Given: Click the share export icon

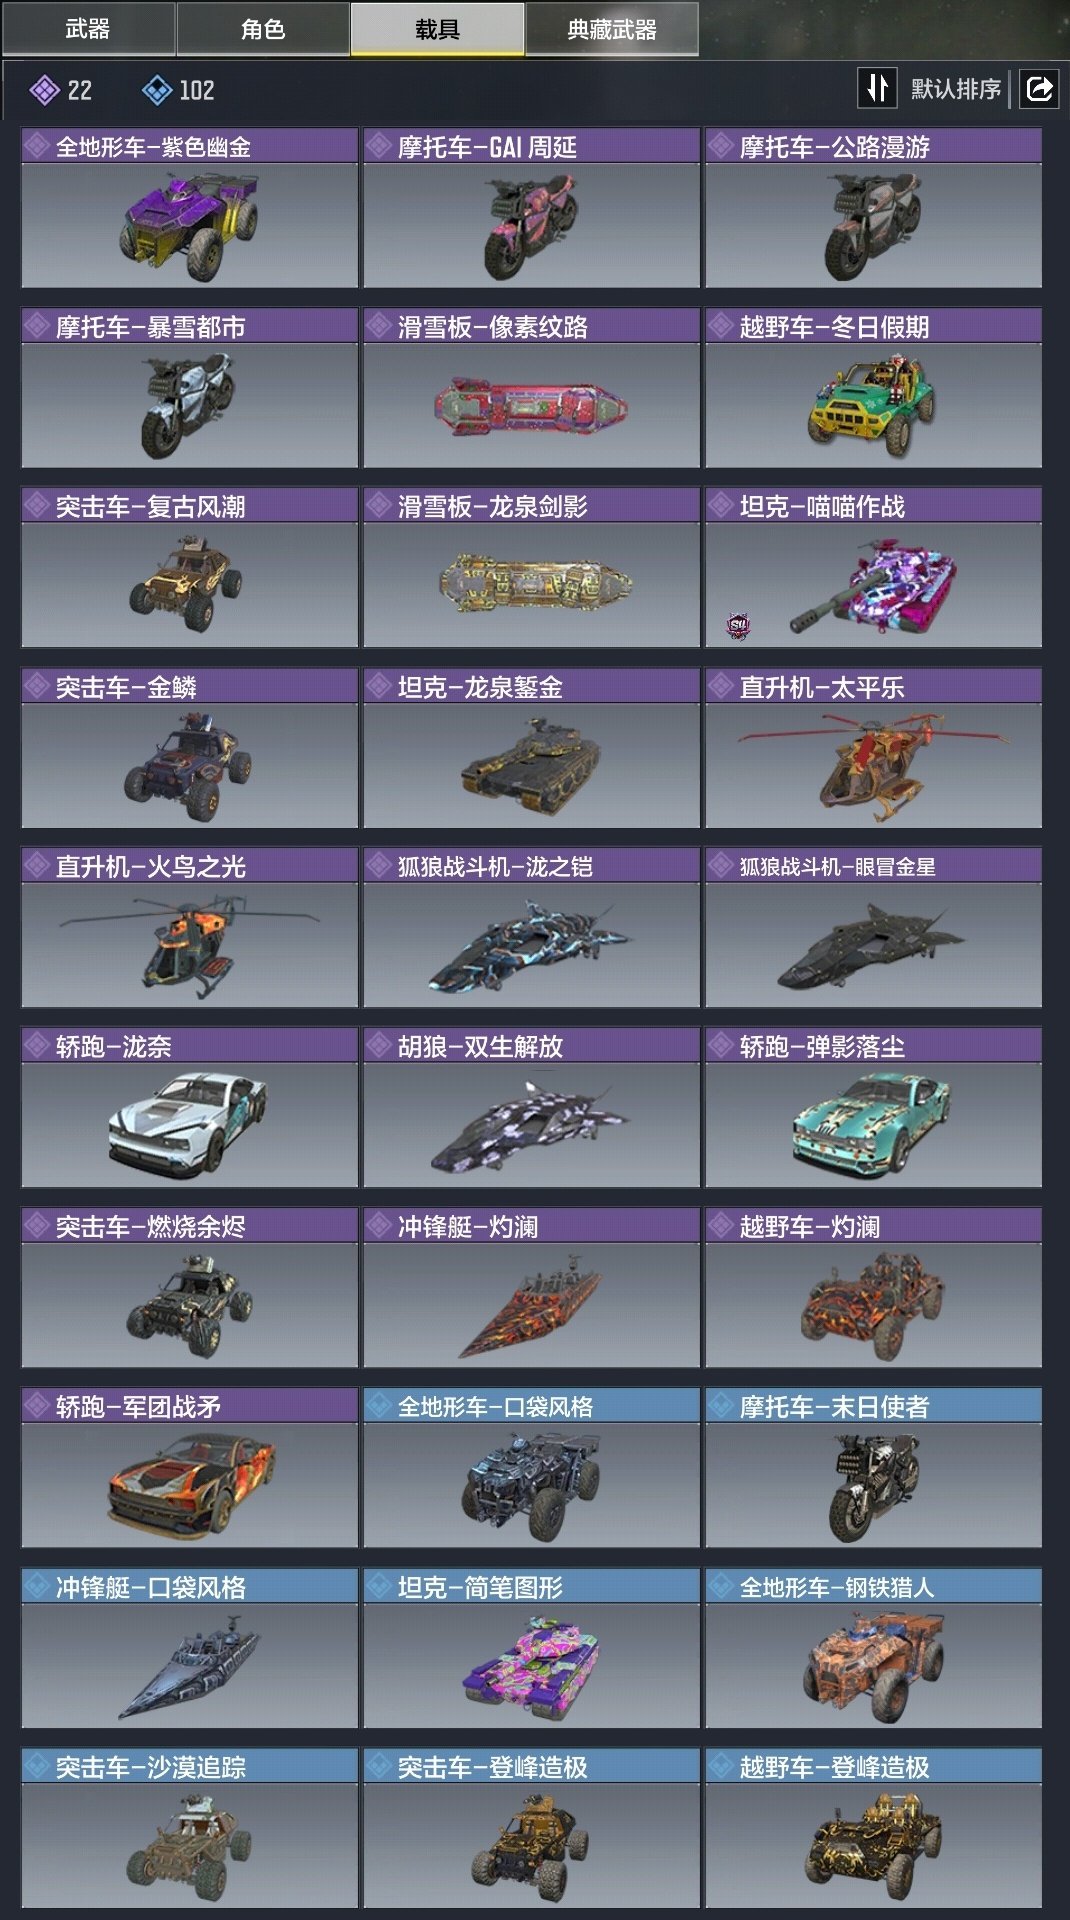Looking at the screenshot, I should coord(1039,89).
